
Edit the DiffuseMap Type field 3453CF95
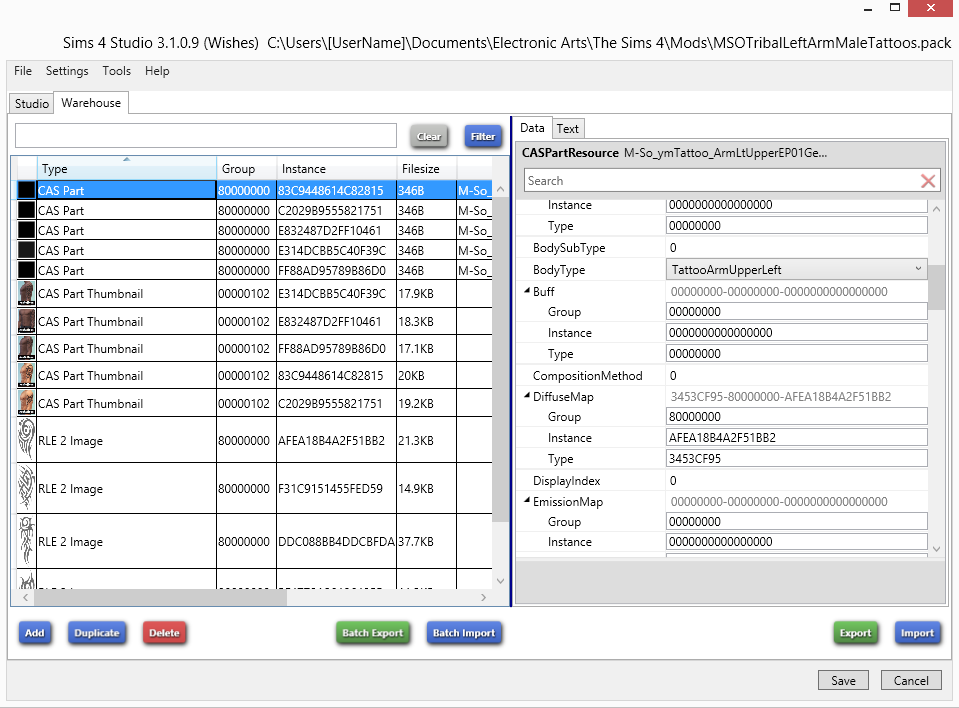796,459
